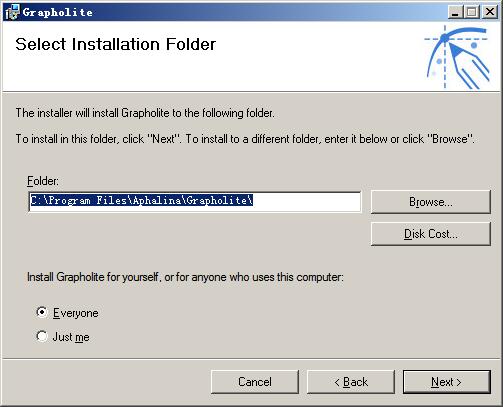Close the Grapholite setup window
The width and height of the screenshot is (503, 407).
pos(490,12)
